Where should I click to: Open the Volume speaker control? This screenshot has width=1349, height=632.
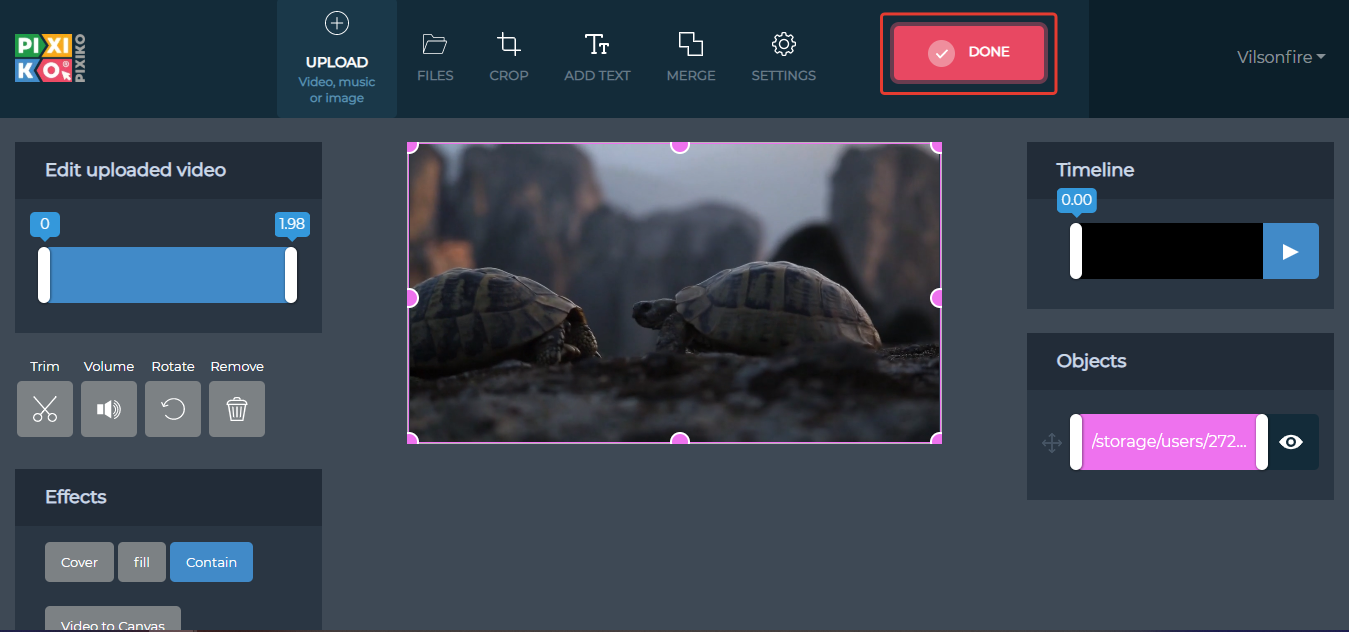(109, 409)
